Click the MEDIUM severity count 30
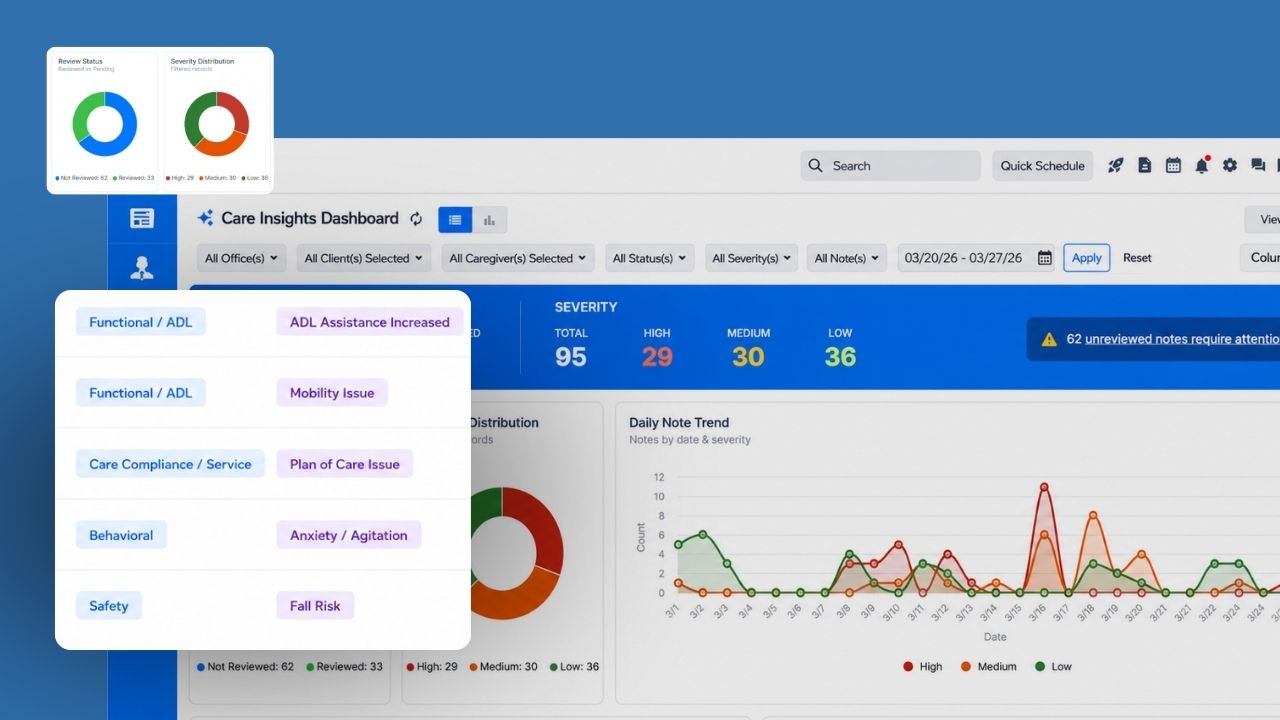The image size is (1280, 720). (748, 357)
